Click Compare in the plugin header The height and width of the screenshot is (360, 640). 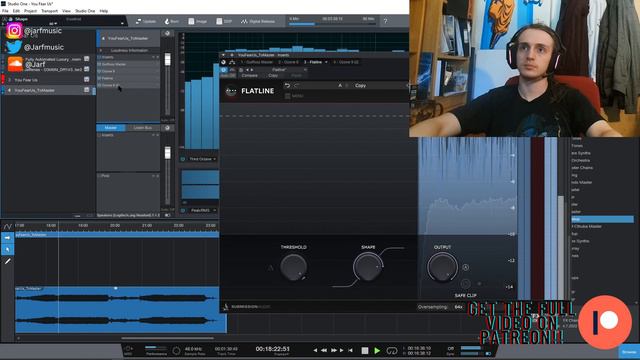point(249,76)
